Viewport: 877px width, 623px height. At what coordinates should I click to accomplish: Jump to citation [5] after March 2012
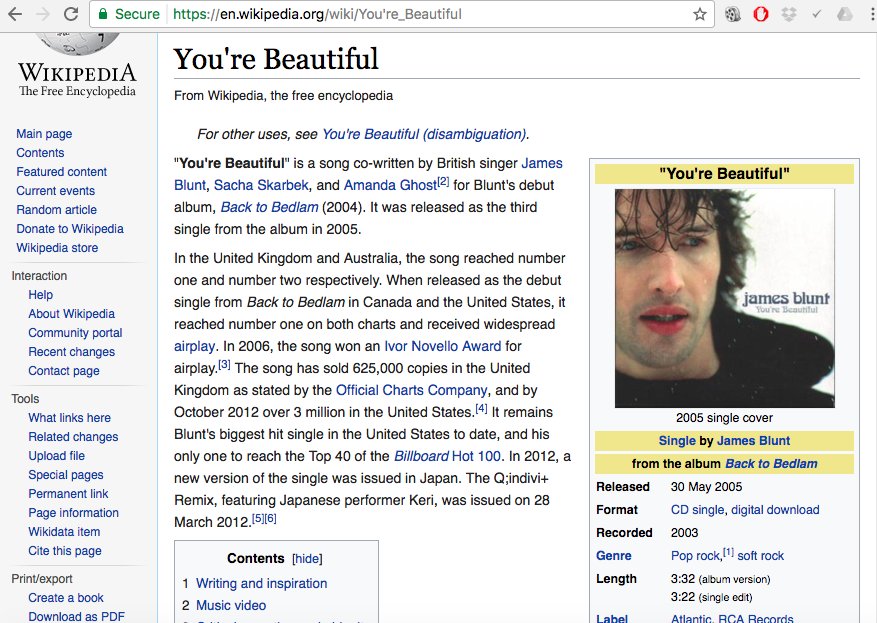(258, 518)
